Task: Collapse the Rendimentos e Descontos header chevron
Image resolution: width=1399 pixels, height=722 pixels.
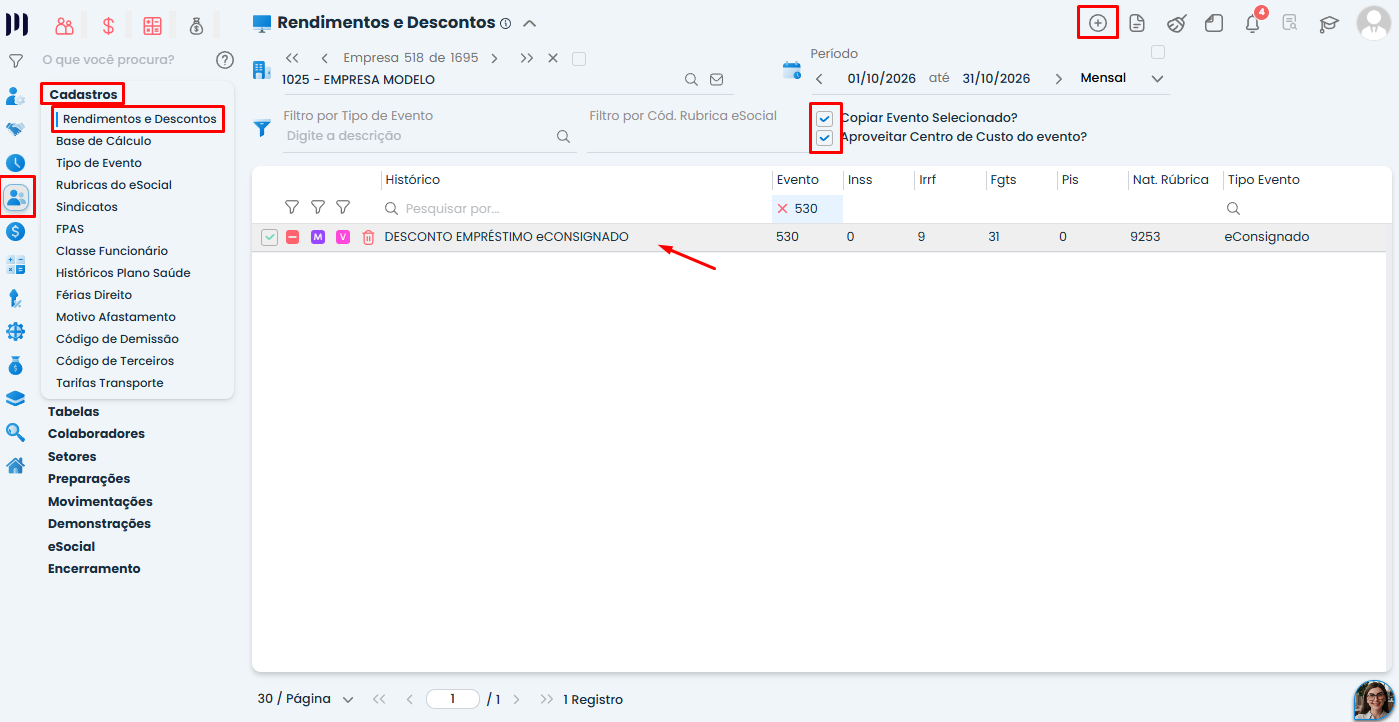Action: point(530,23)
